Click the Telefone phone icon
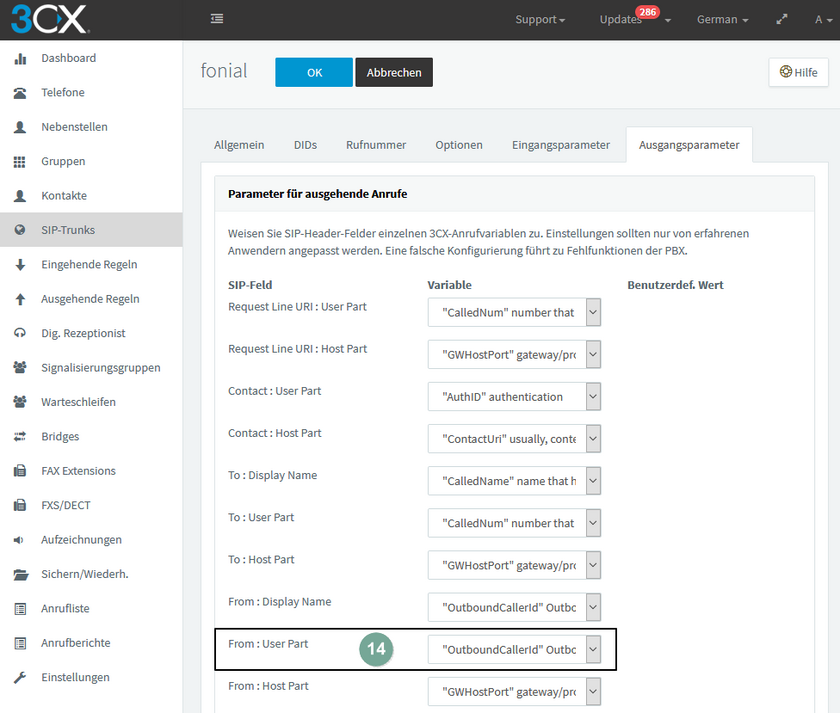The image size is (840, 713). (x=20, y=93)
